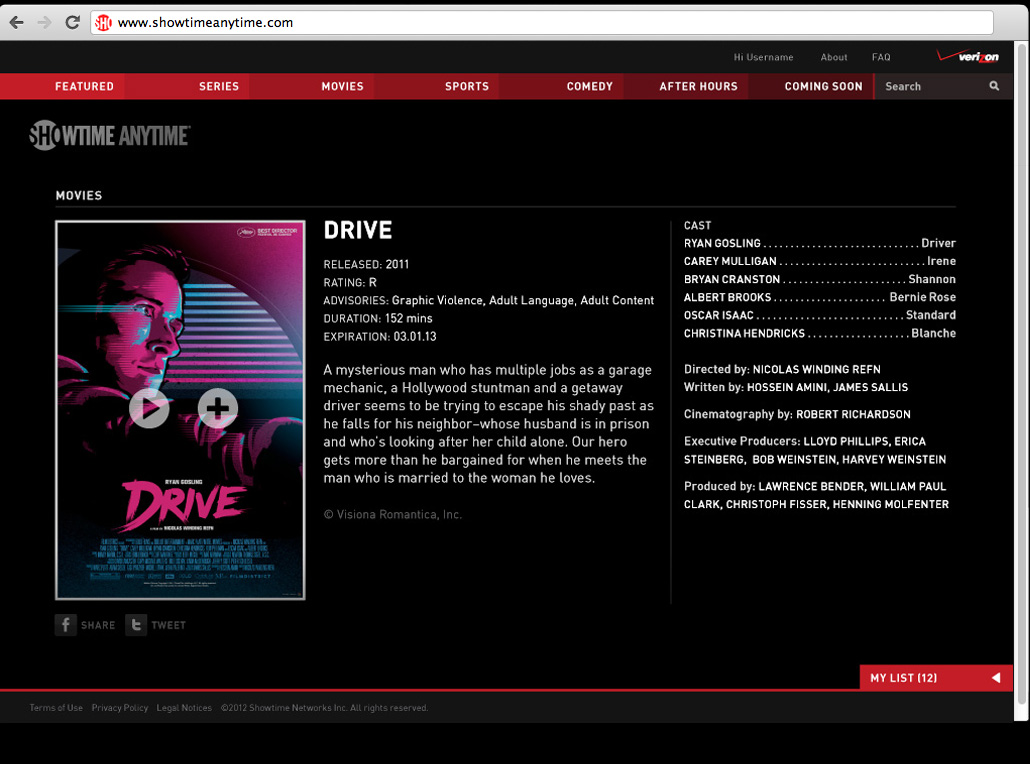The image size is (1030, 764).
Task: Click the Visiona Romantica copyright text
Action: pos(393,514)
